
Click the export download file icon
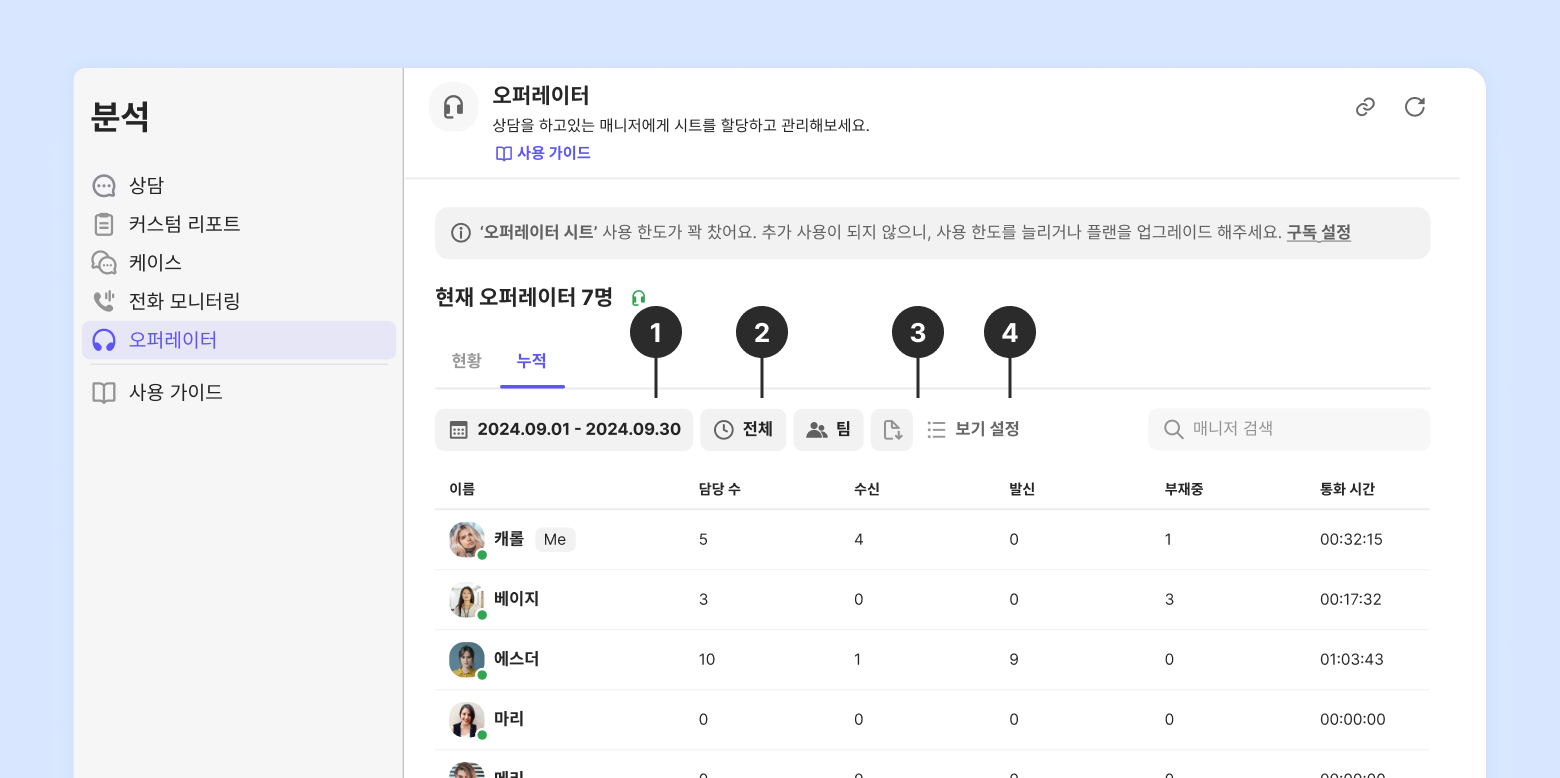(892, 430)
